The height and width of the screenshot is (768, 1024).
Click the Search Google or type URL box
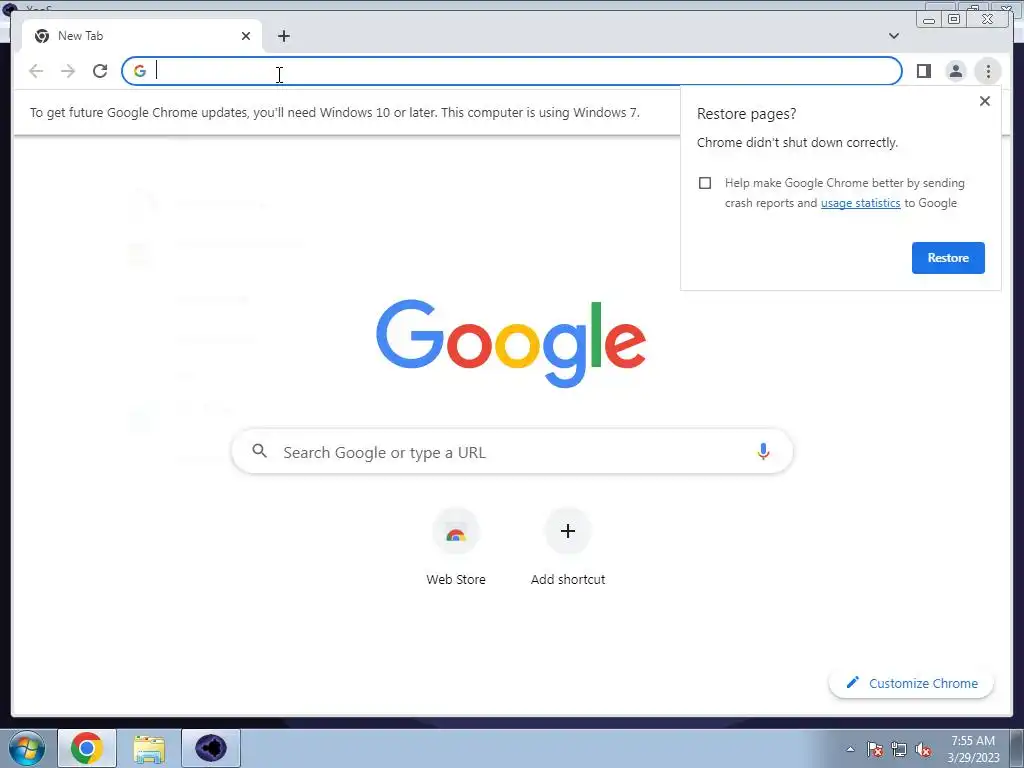pyautogui.click(x=512, y=451)
